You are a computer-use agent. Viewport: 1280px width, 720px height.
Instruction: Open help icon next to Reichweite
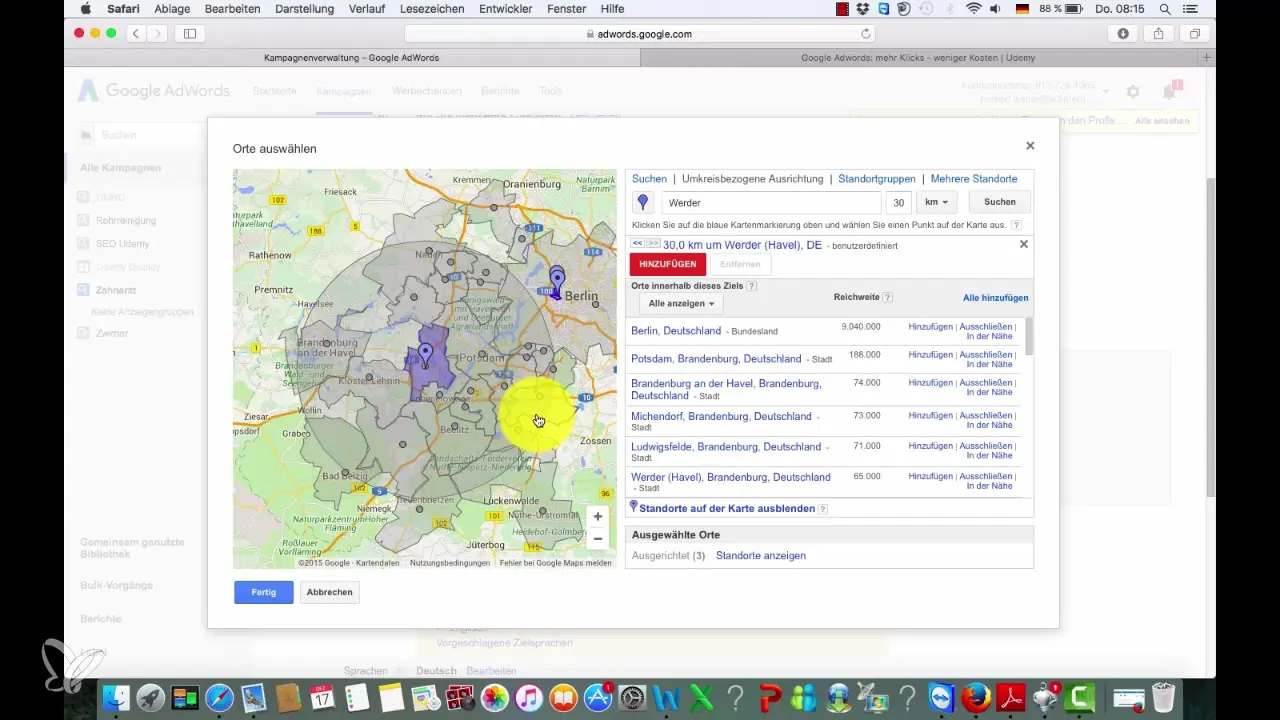[887, 297]
